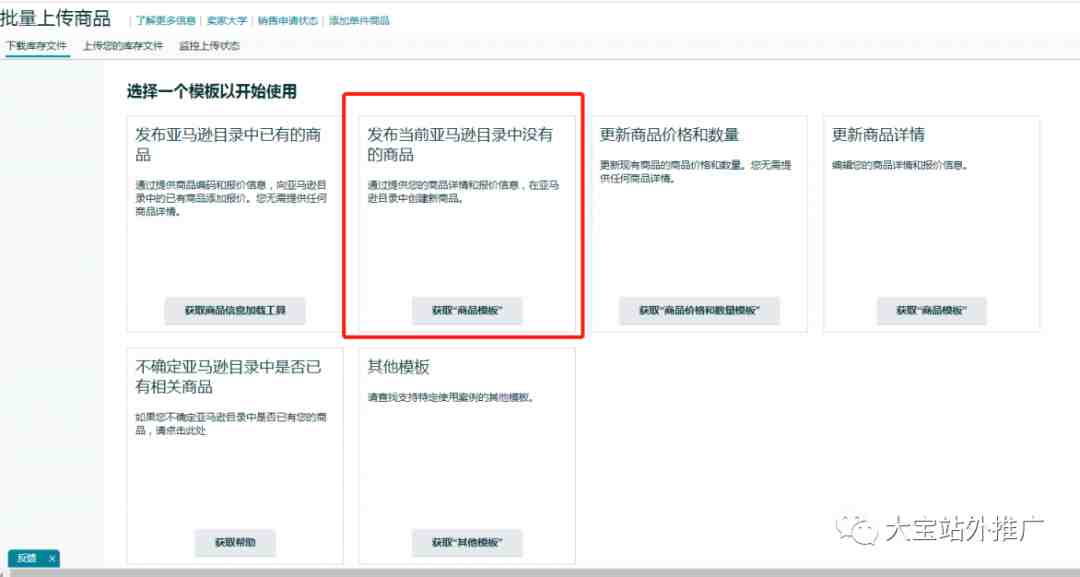The height and width of the screenshot is (577, 1080).
Task: Click the 批量上传商品 page title
Action: click(x=55, y=19)
